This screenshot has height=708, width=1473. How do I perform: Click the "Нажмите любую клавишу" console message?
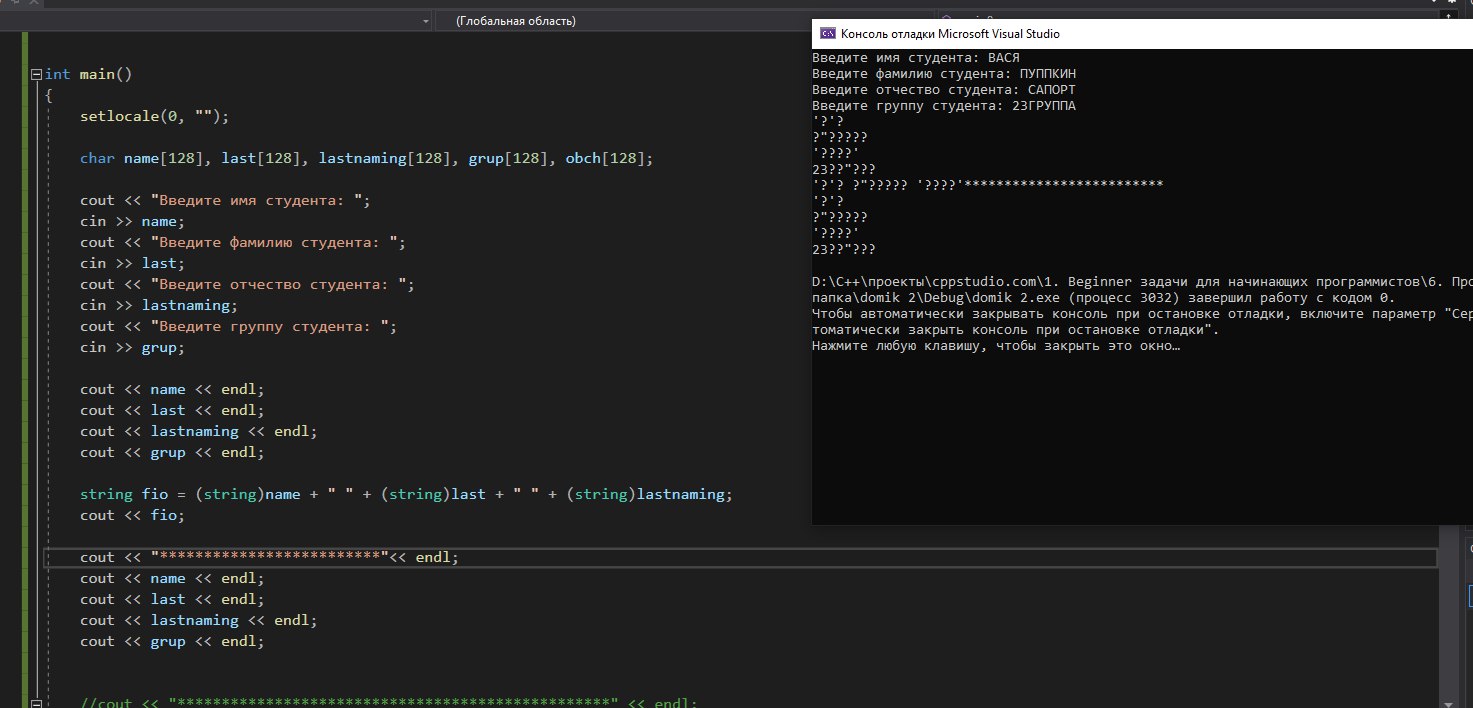[996, 346]
